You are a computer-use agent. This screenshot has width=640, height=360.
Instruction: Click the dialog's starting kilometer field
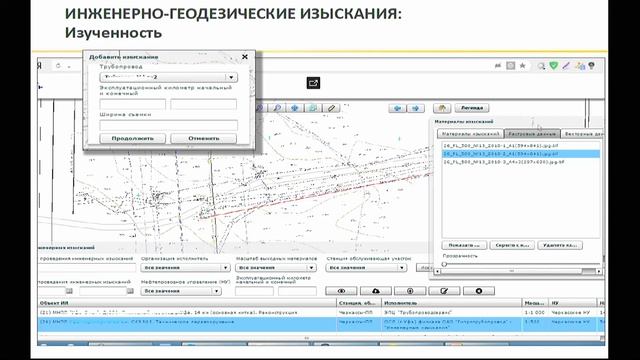tap(133, 104)
